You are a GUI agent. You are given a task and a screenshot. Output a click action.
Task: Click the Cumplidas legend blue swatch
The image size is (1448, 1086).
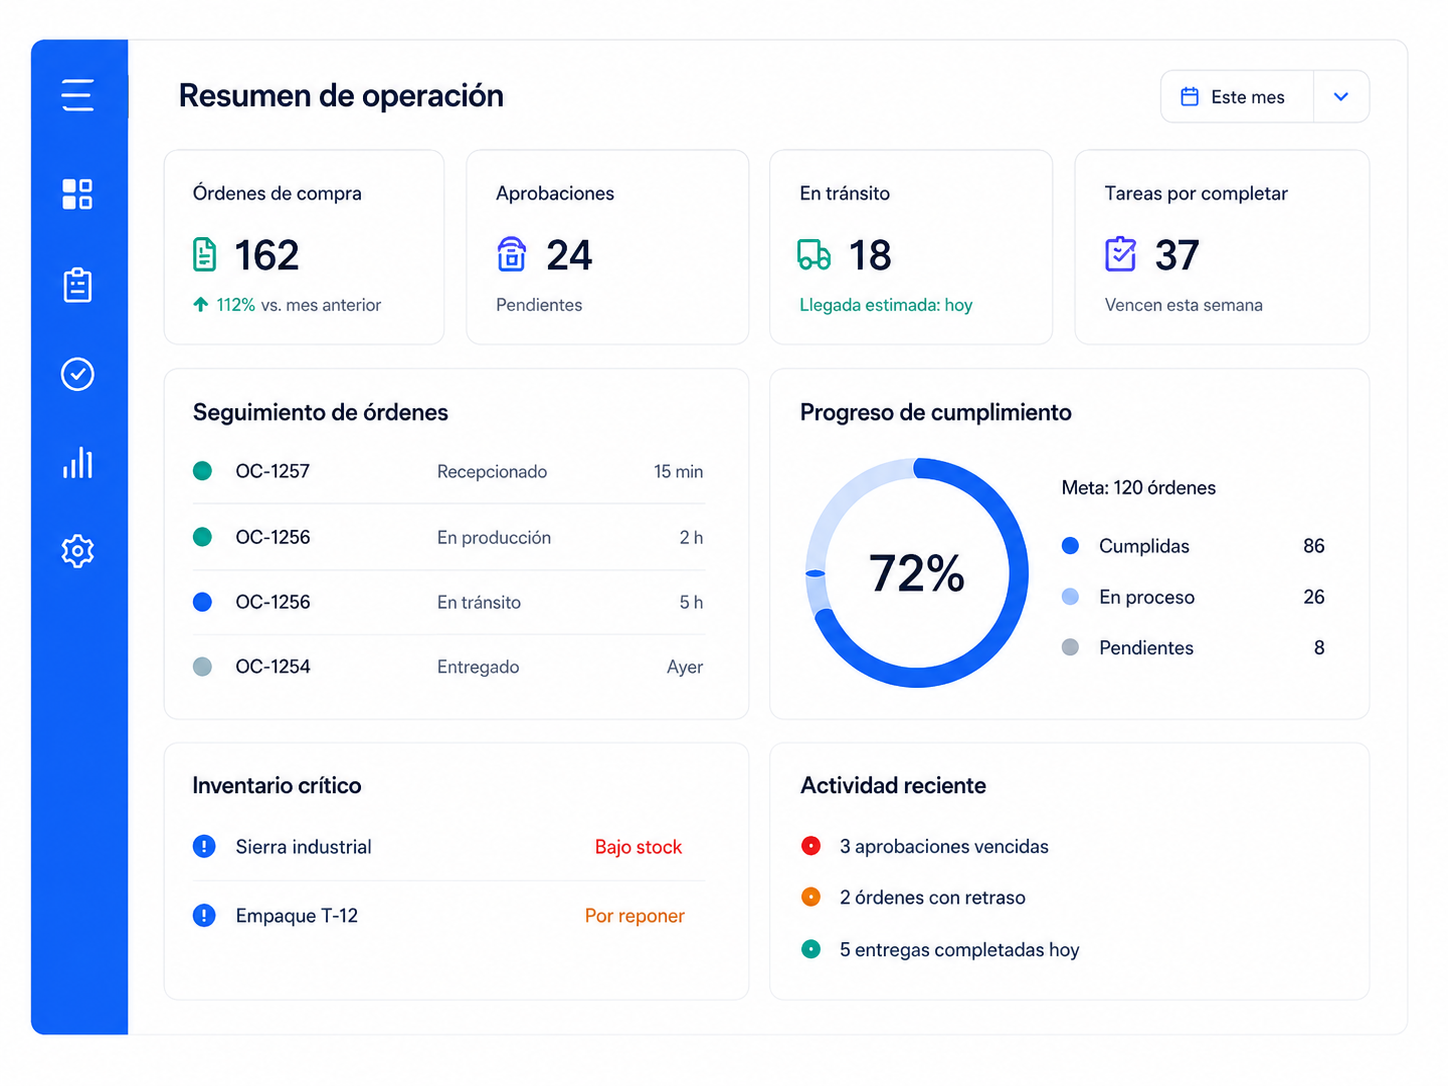(1070, 546)
